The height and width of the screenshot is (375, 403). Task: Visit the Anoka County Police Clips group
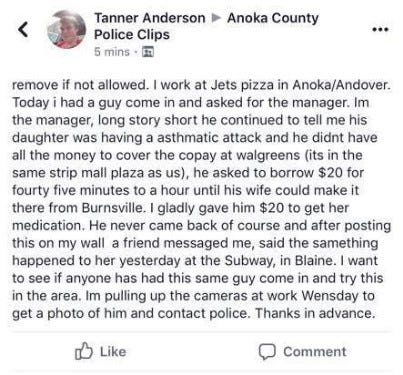(x=206, y=26)
